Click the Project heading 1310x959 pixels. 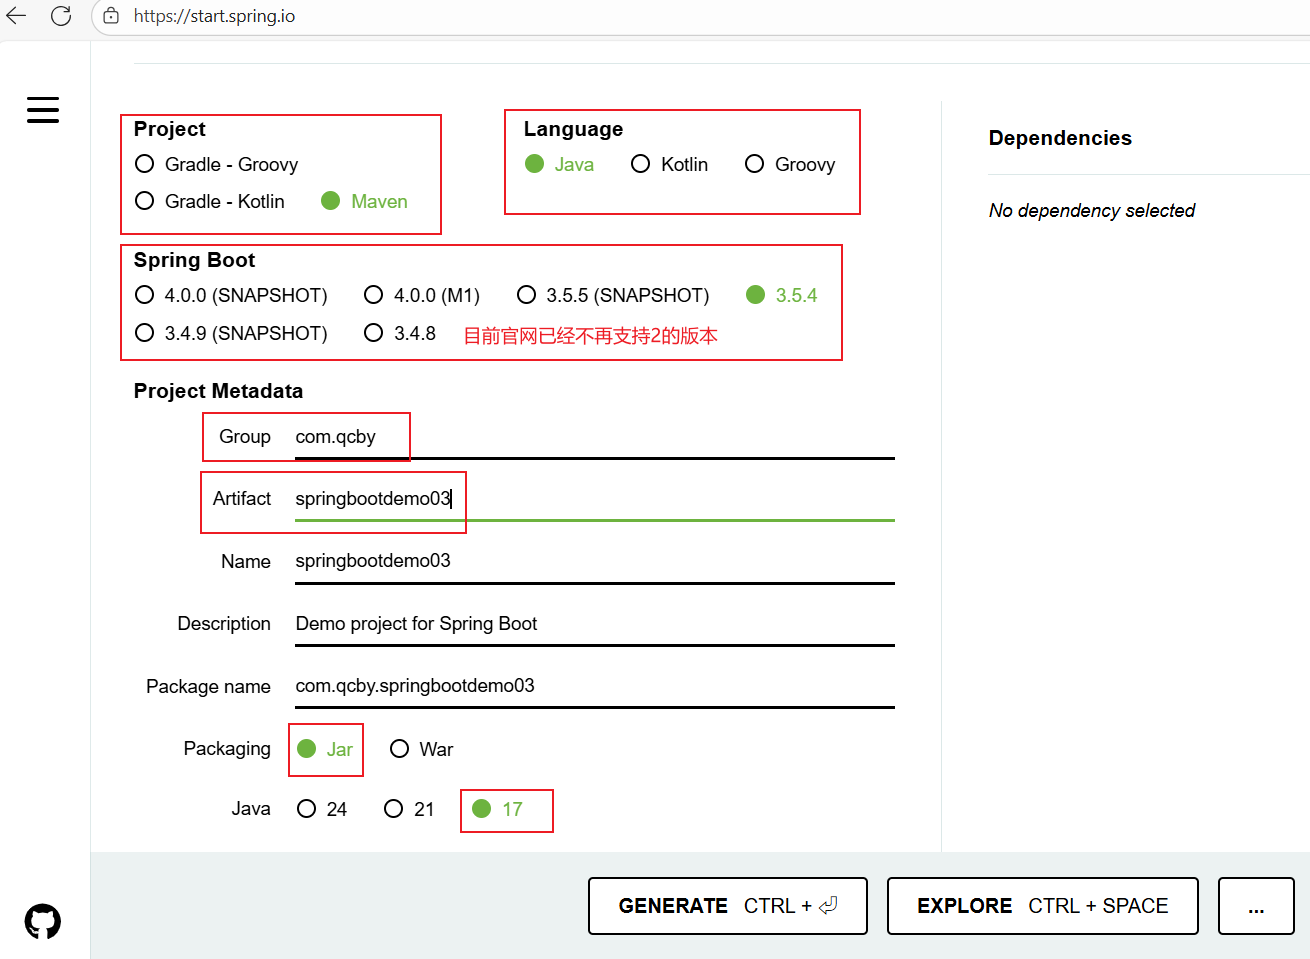click(169, 129)
